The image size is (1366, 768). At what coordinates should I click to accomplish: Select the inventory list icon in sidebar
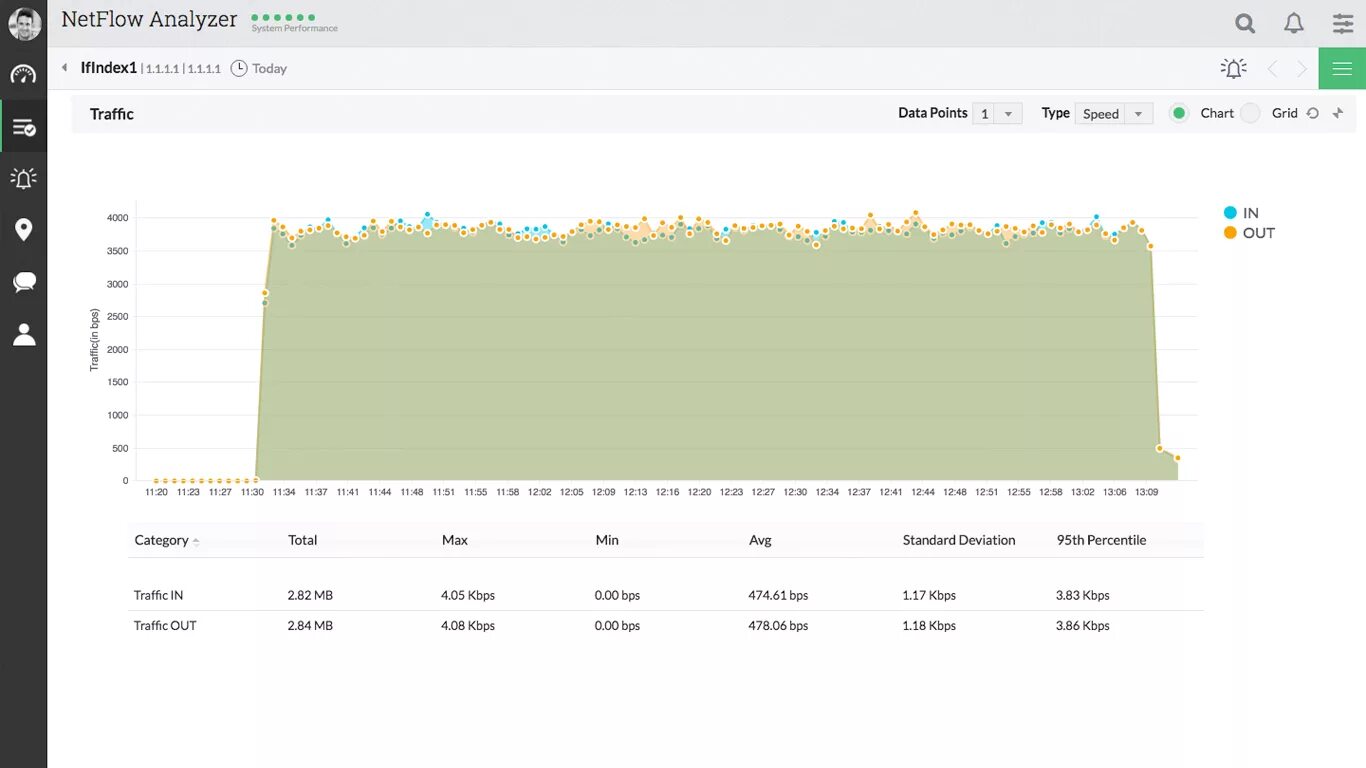pos(24,127)
